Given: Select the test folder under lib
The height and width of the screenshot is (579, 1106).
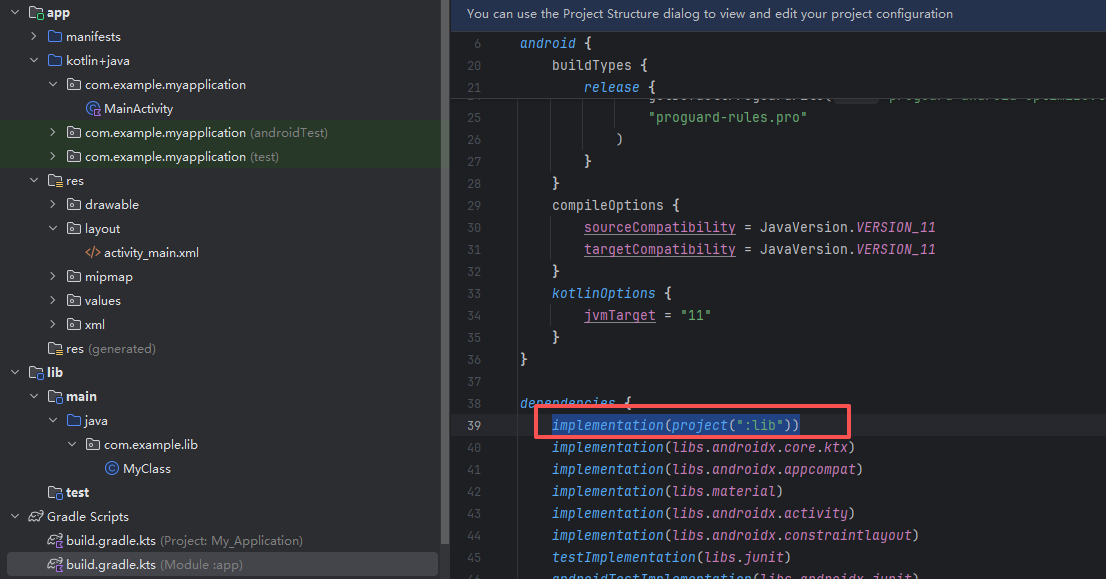Looking at the screenshot, I should pos(78,492).
